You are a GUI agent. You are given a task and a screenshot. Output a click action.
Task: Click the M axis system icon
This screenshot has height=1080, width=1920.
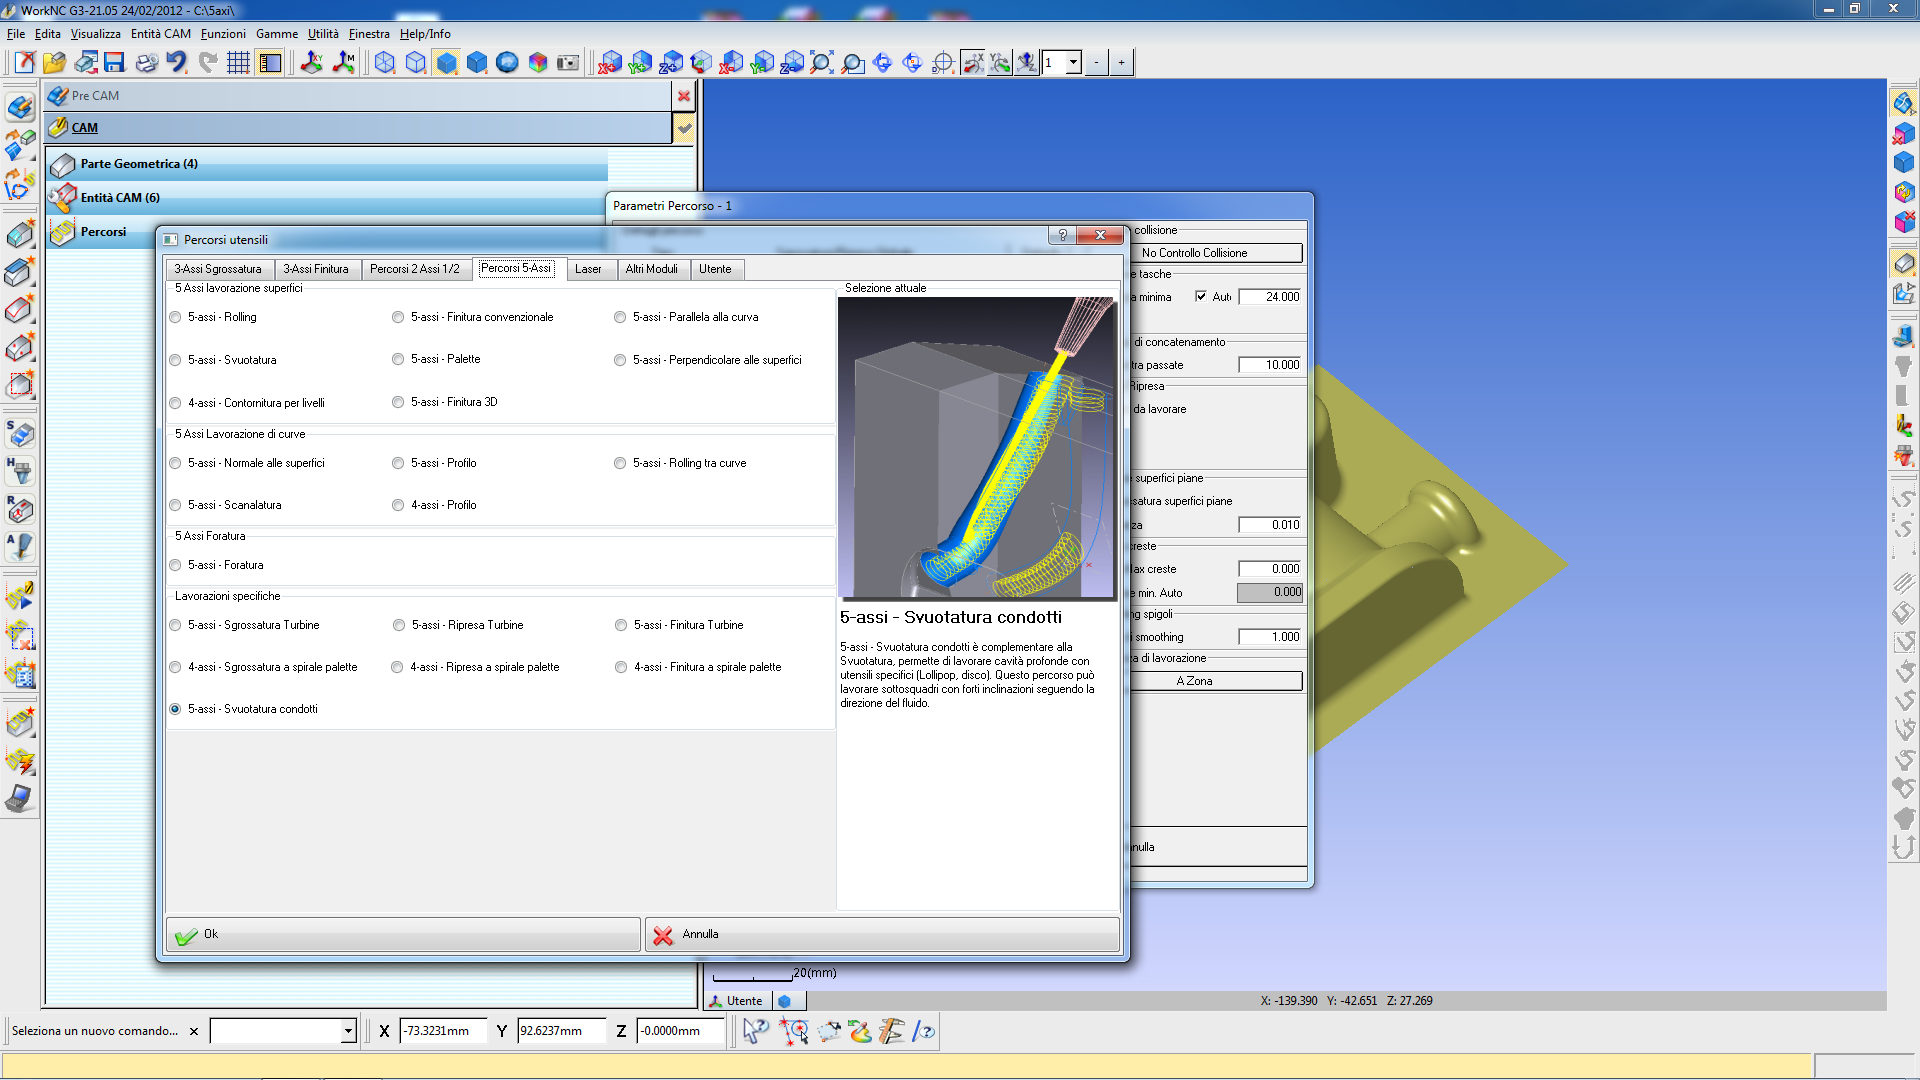click(x=343, y=63)
